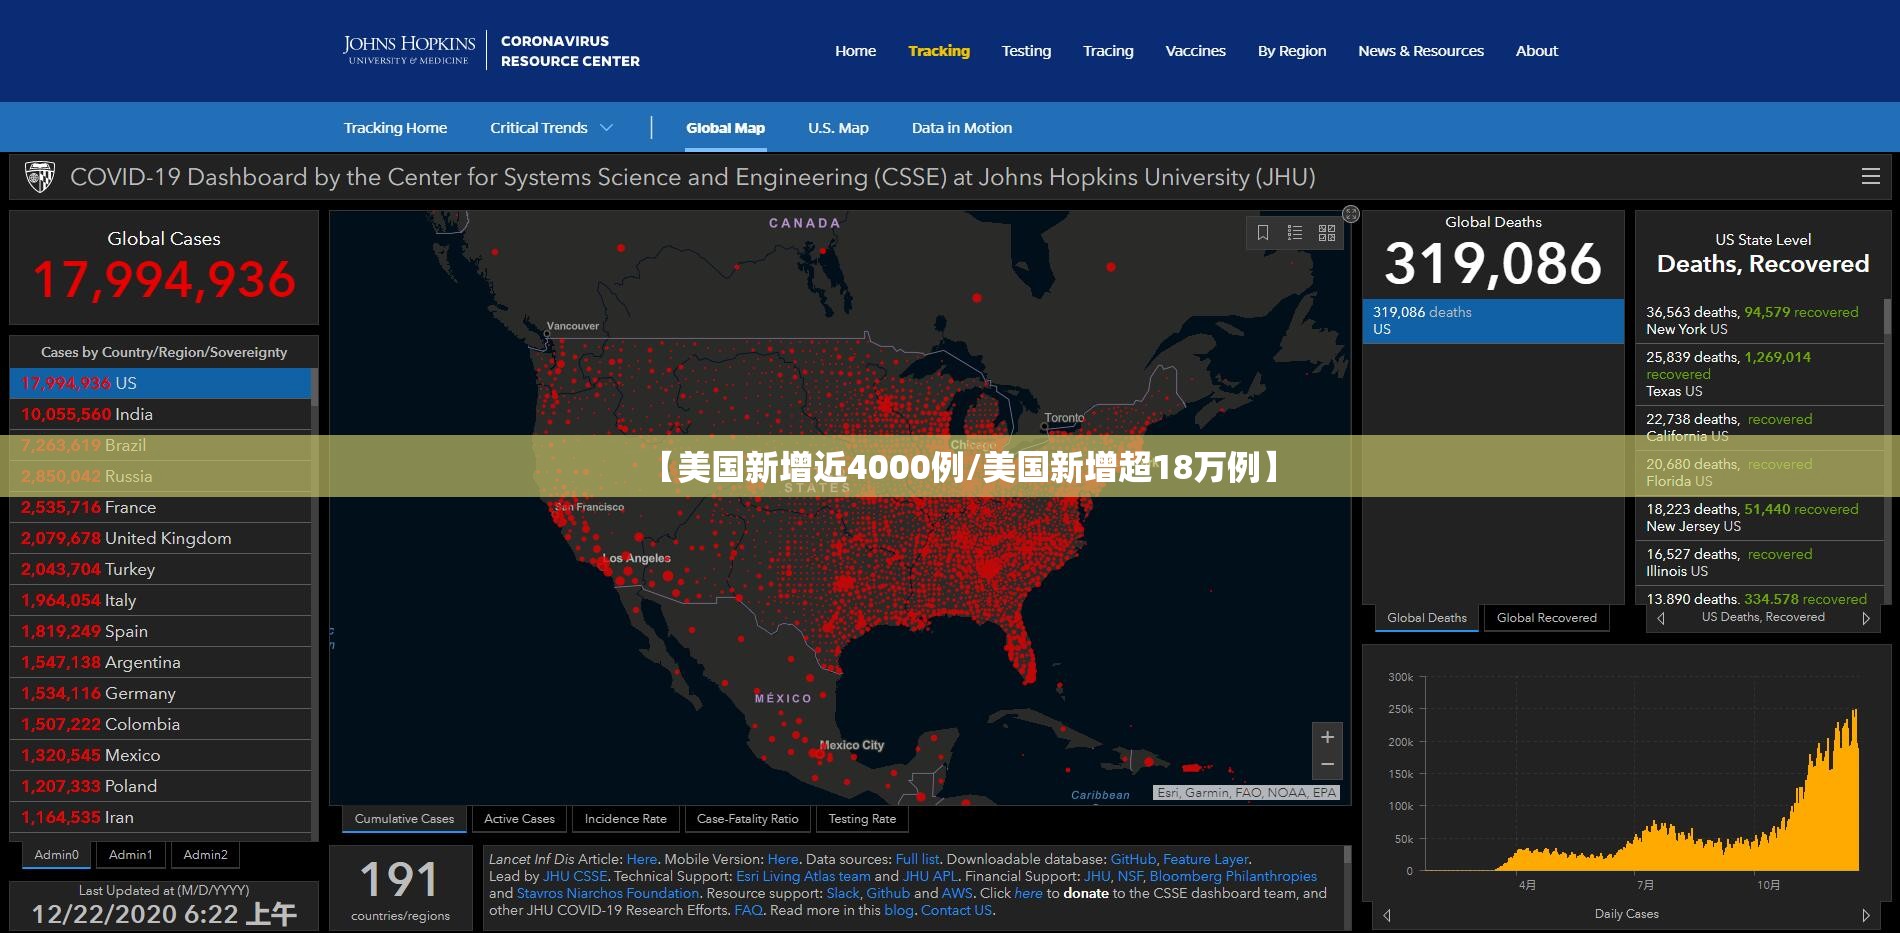1900x933 pixels.
Task: Open the Stavros Niarchos Foundation link
Action: point(607,893)
